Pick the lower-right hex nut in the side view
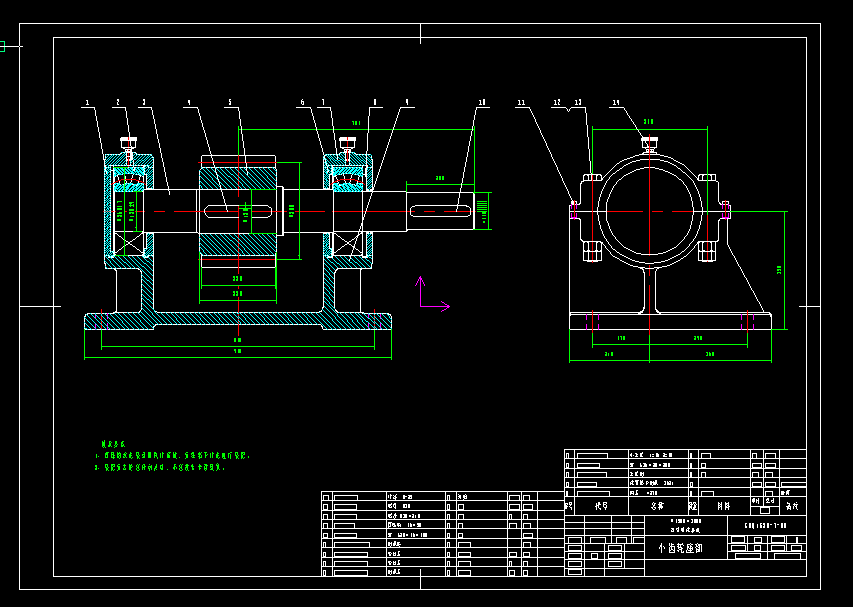 [x=707, y=251]
